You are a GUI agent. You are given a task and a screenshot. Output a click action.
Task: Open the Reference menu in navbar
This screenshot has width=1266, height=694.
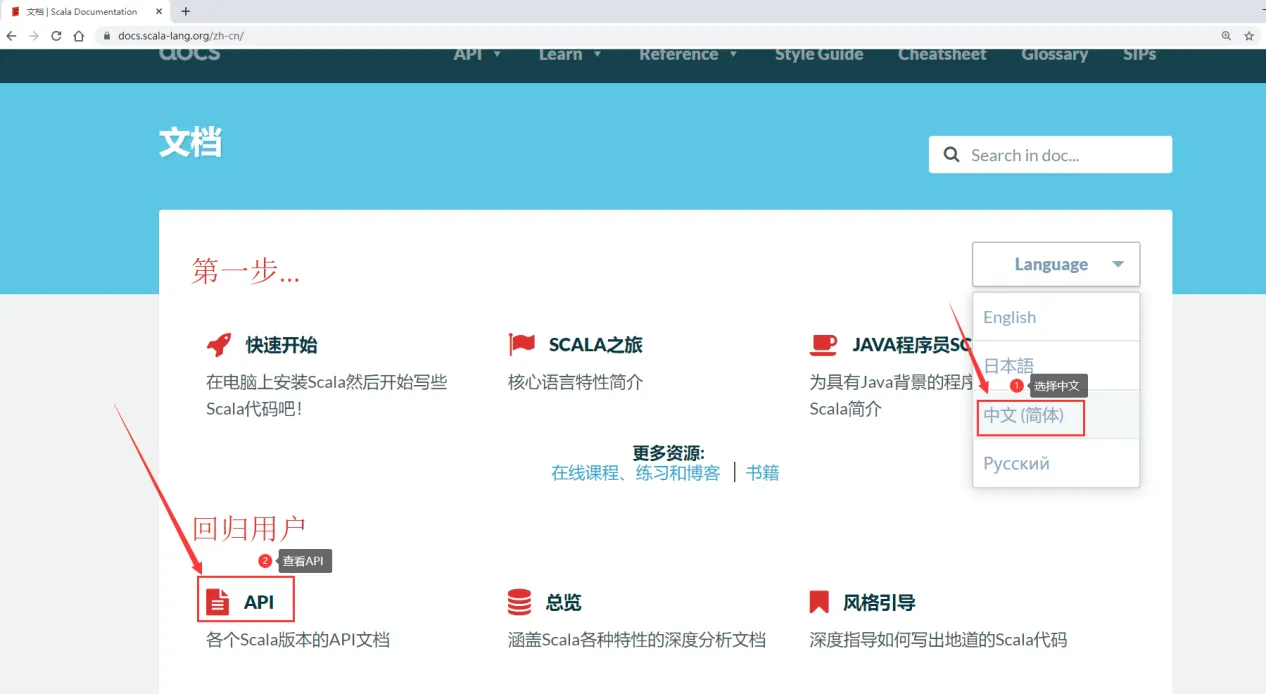[x=688, y=54]
